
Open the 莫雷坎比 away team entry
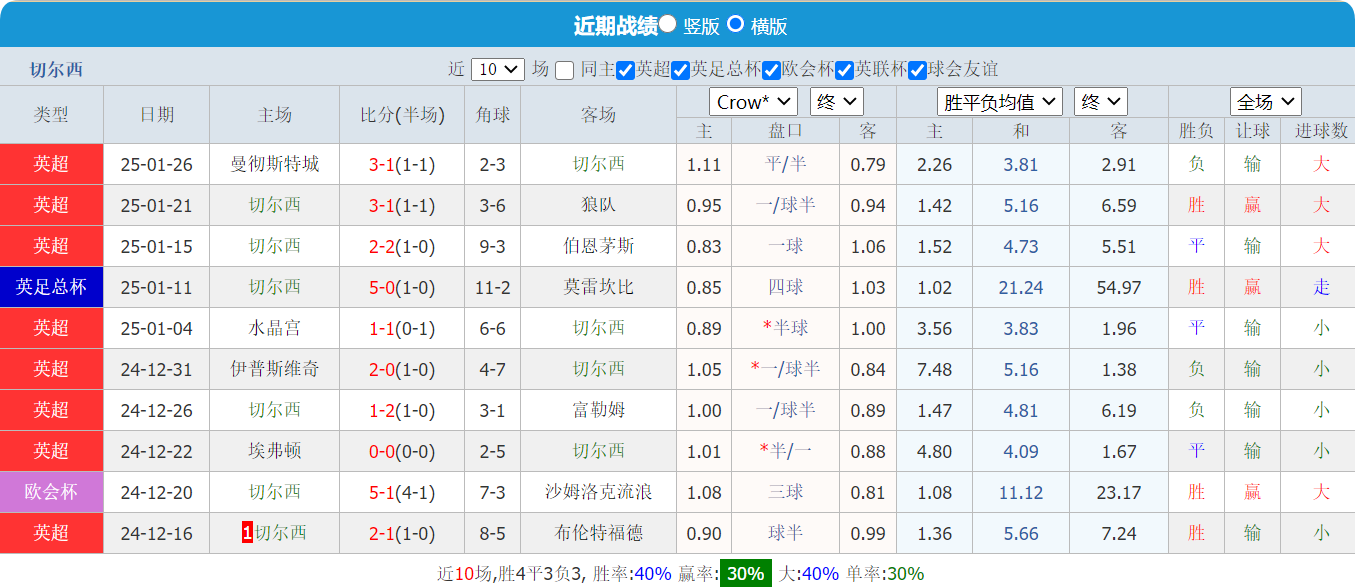[x=601, y=286]
